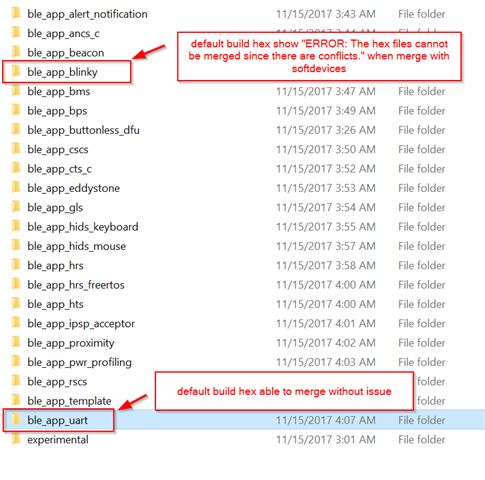Viewport: 485px width, 480px height.
Task: Click the ble_app_ancs_c folder icon
Action: coord(15,33)
